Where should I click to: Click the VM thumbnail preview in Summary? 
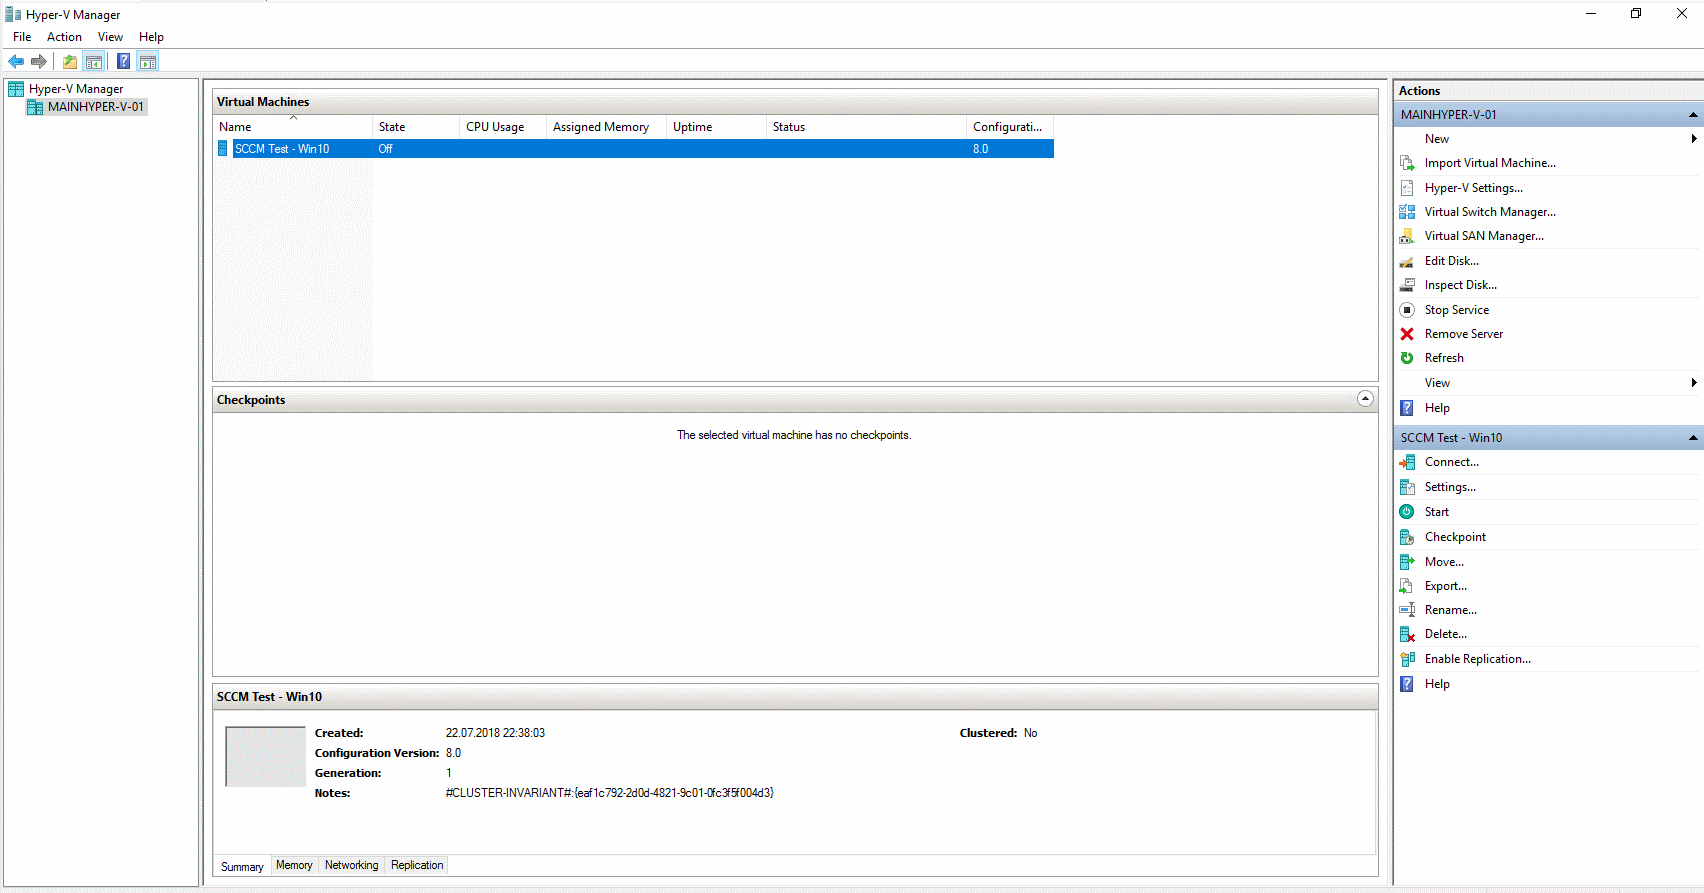click(x=265, y=757)
